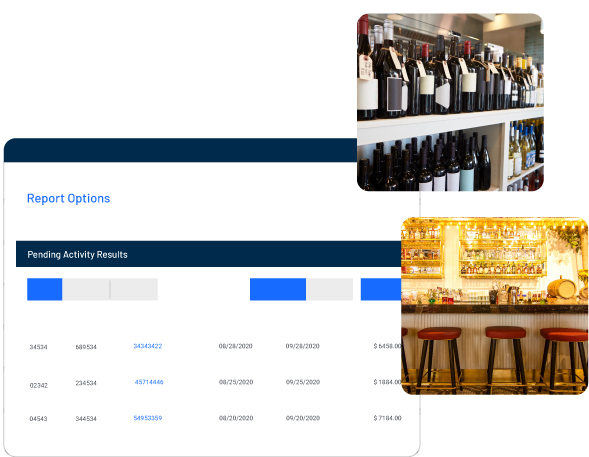This screenshot has height=457, width=589.
Task: Select date 09/25/2020
Action: [303, 382]
